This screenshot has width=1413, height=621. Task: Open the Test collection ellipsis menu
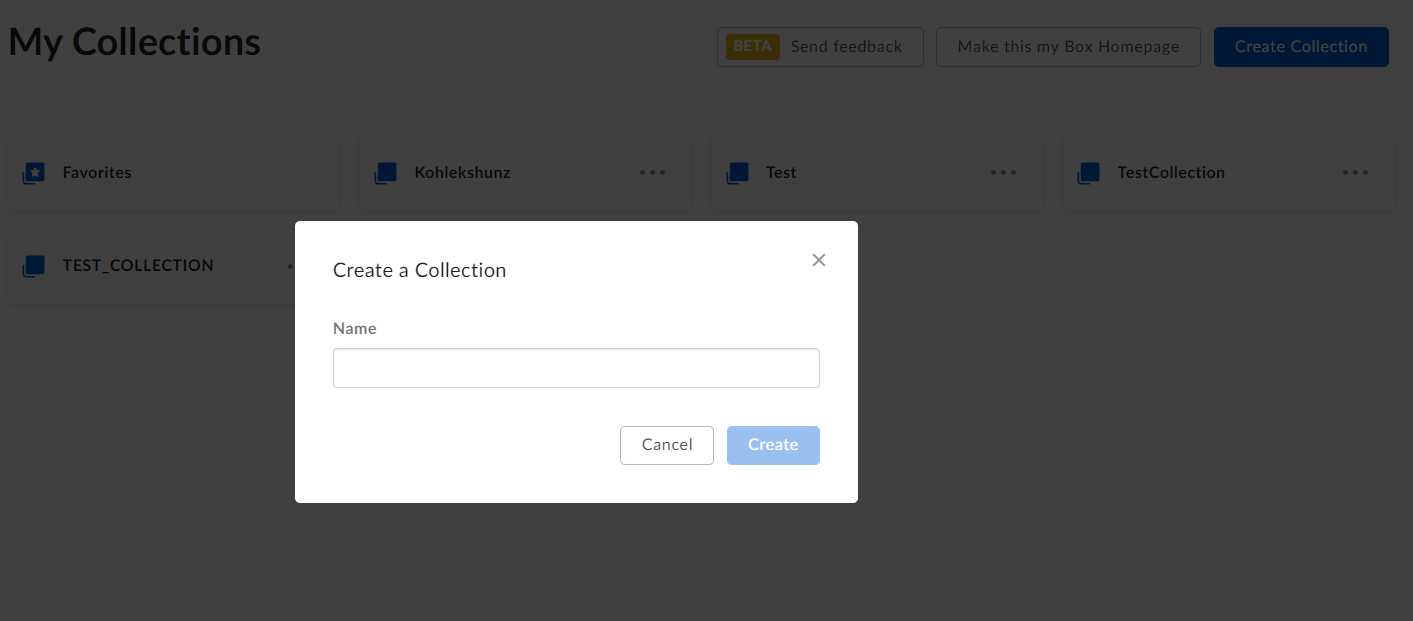coord(1003,172)
